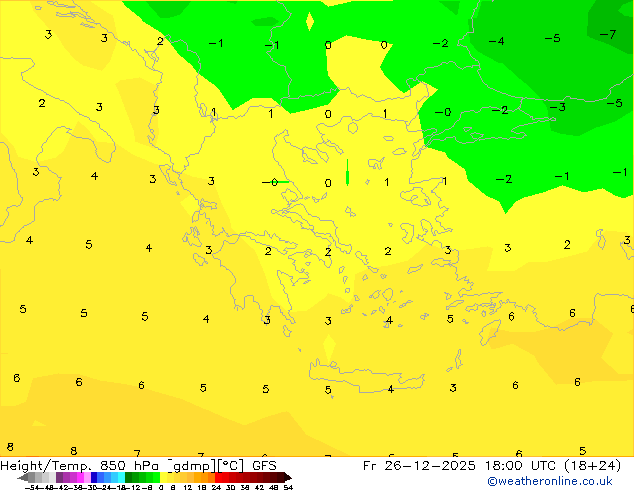Click the dark gray left arrow of the color scale
This screenshot has width=634, height=490.
[23, 478]
